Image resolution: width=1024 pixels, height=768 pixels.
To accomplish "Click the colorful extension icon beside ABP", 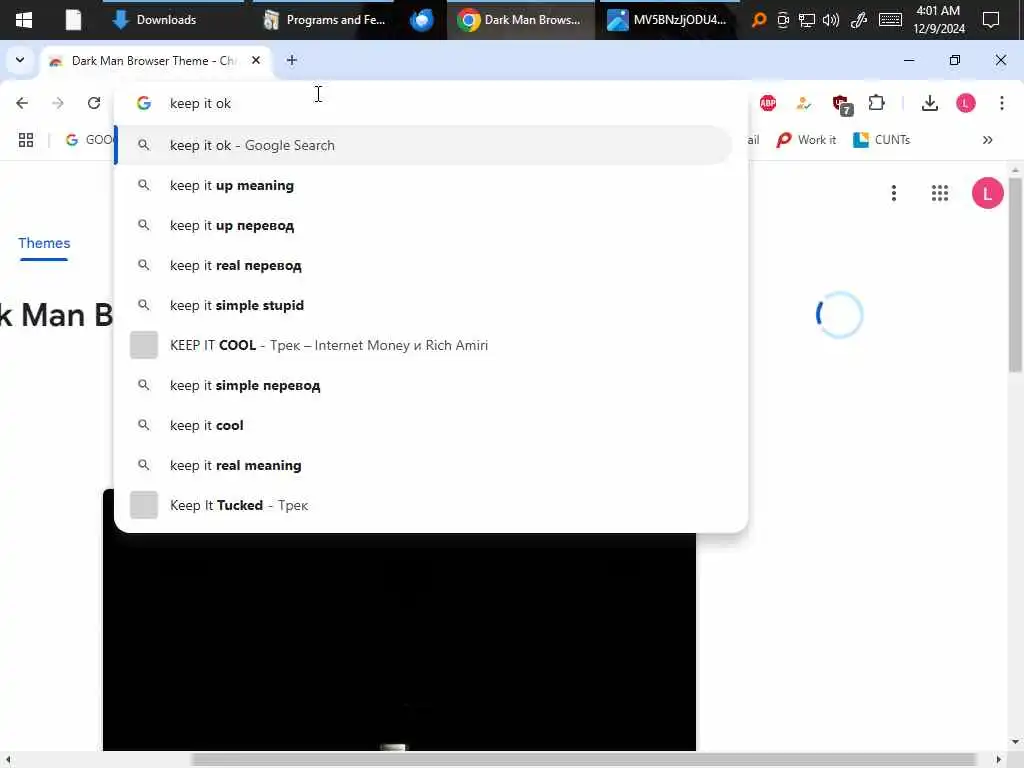I will (804, 103).
